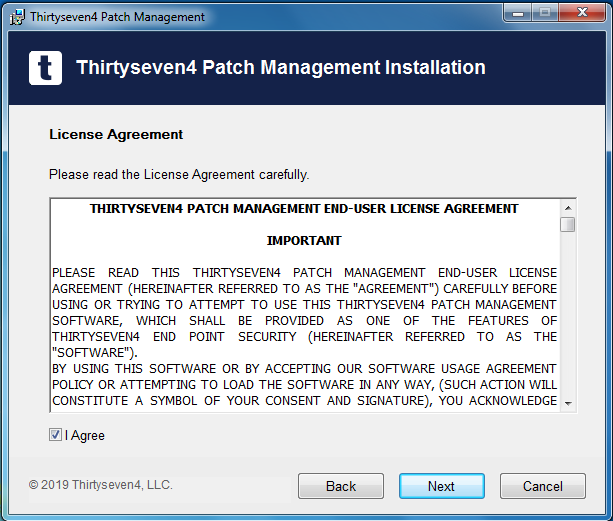Viewport: 613px width, 521px height.
Task: Click the license scrollbar down arrow
Action: click(568, 403)
